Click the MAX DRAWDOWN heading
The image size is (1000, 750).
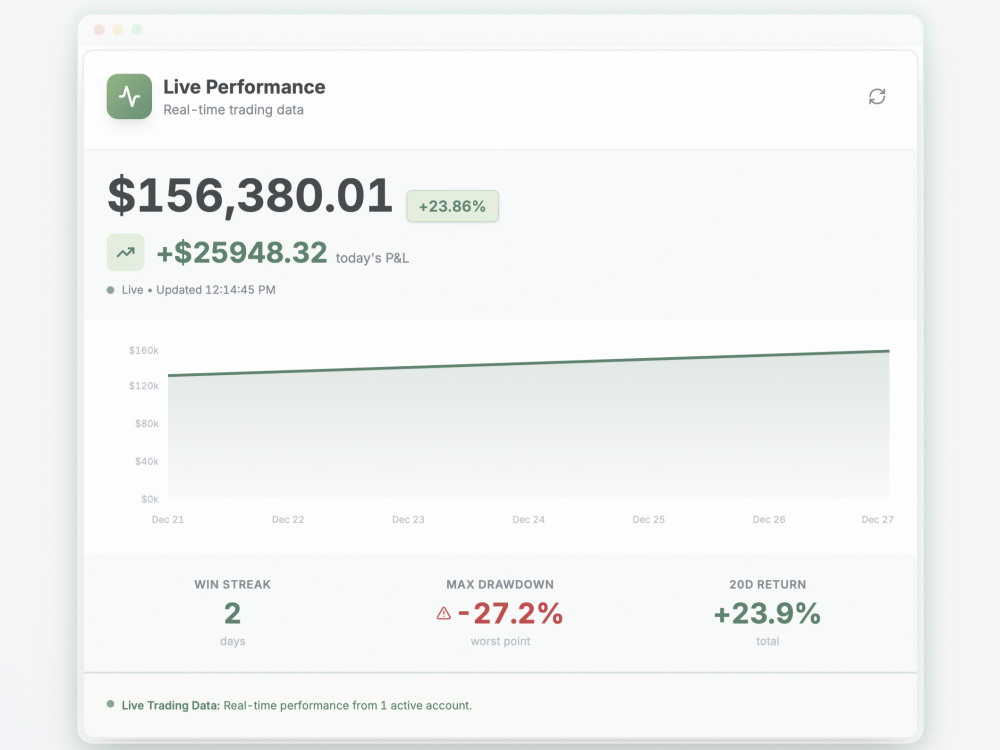coord(500,585)
